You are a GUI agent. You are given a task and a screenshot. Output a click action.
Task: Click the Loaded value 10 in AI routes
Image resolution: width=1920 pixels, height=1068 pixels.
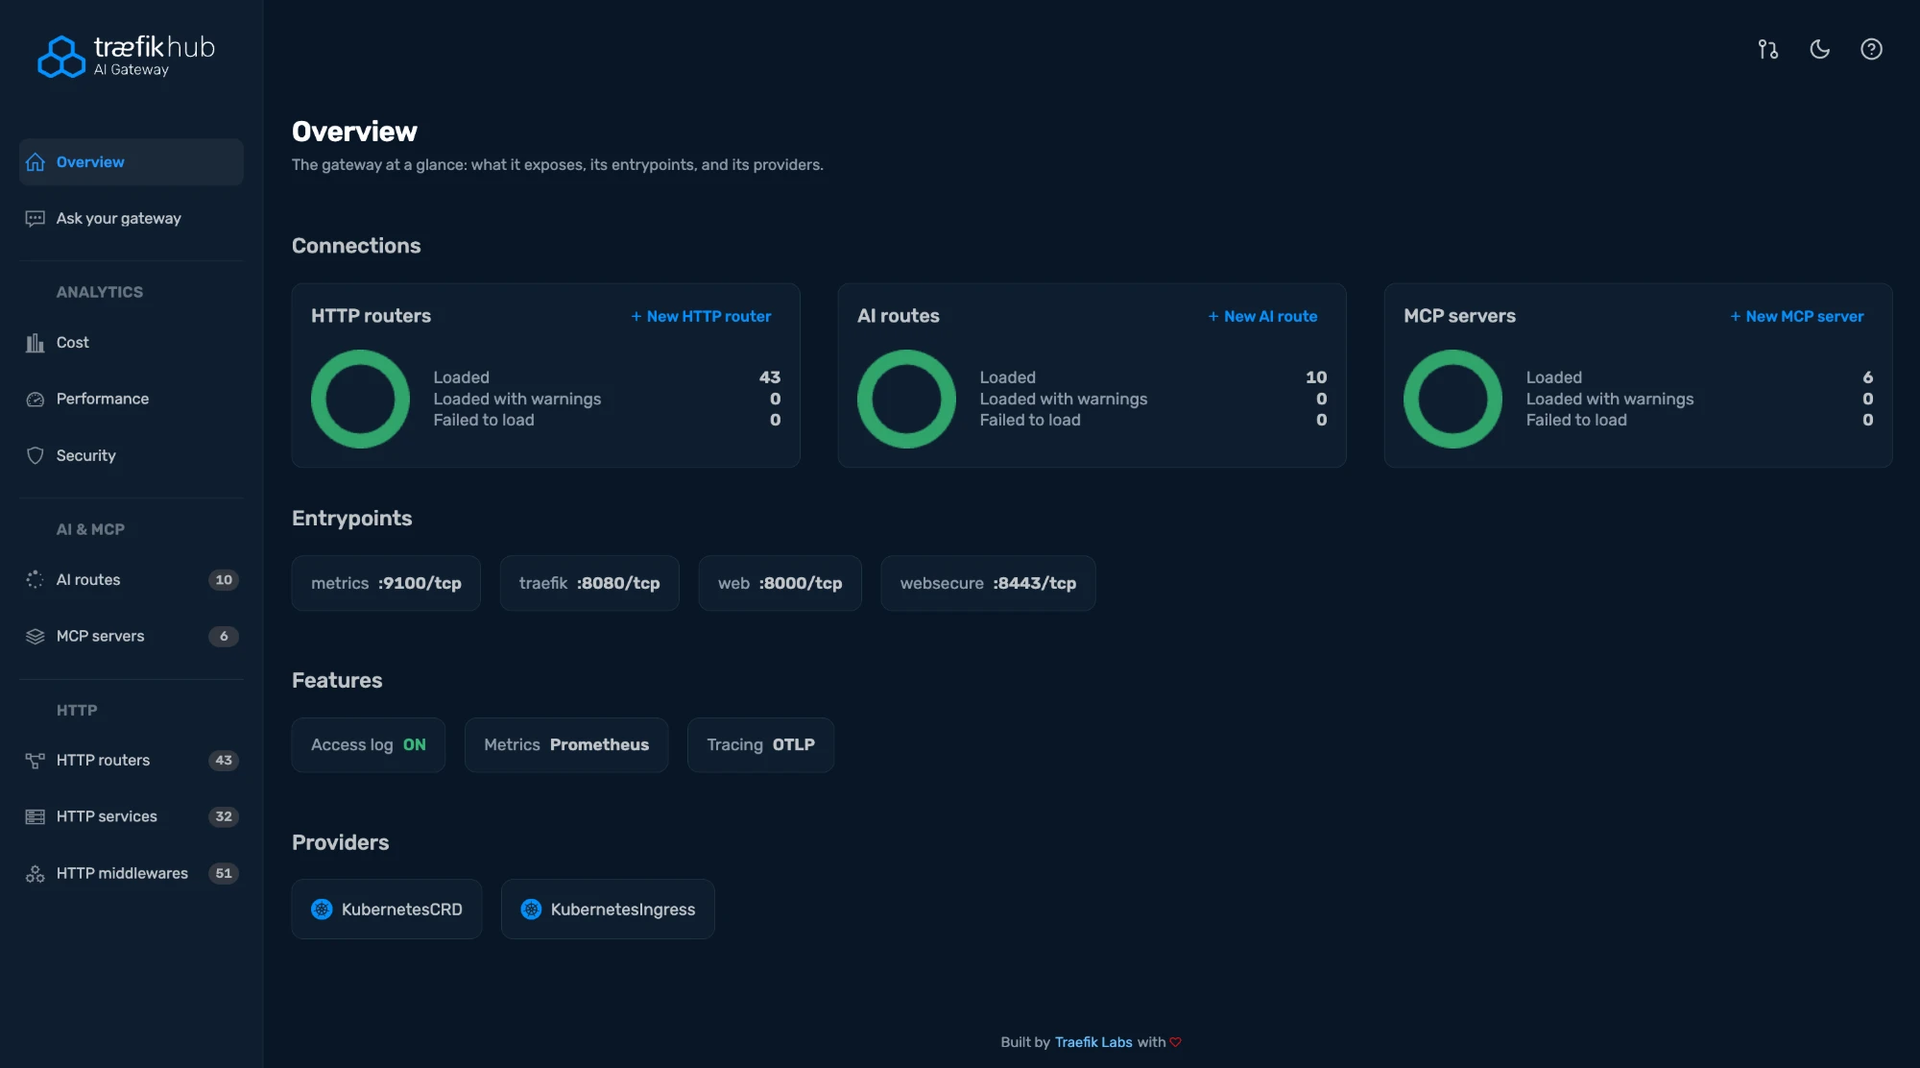pyautogui.click(x=1316, y=377)
